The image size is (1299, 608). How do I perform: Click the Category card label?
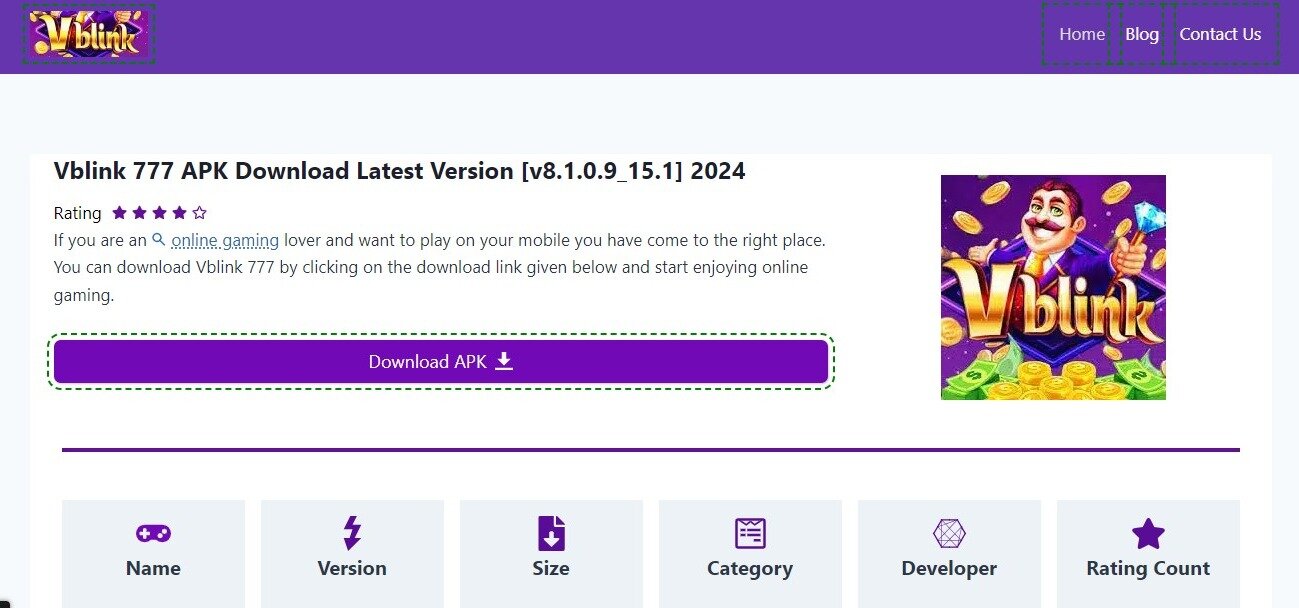click(750, 568)
